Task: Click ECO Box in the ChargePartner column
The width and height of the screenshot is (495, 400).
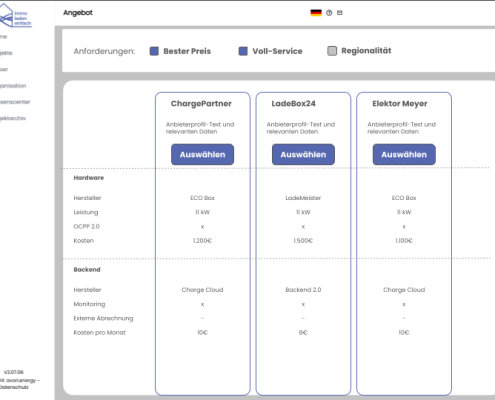Action: [x=202, y=198]
